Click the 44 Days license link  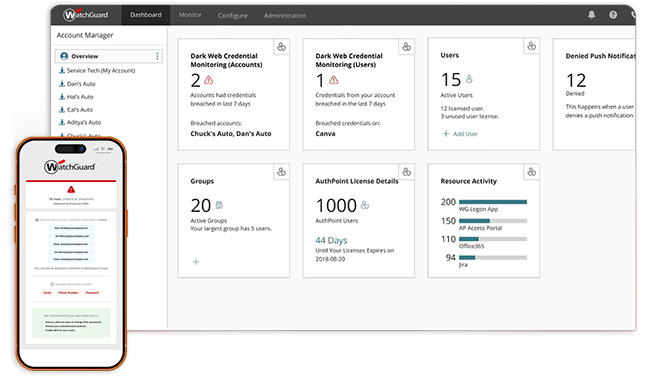coord(331,240)
